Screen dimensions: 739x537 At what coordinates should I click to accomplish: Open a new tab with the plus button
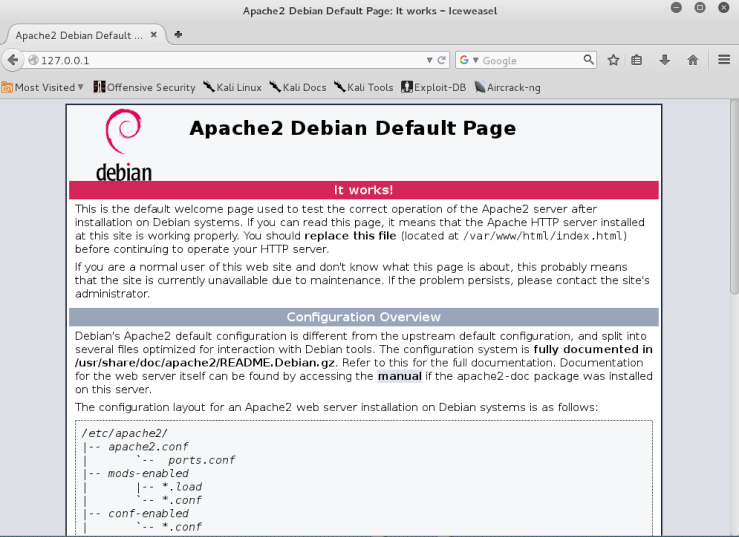tap(178, 34)
